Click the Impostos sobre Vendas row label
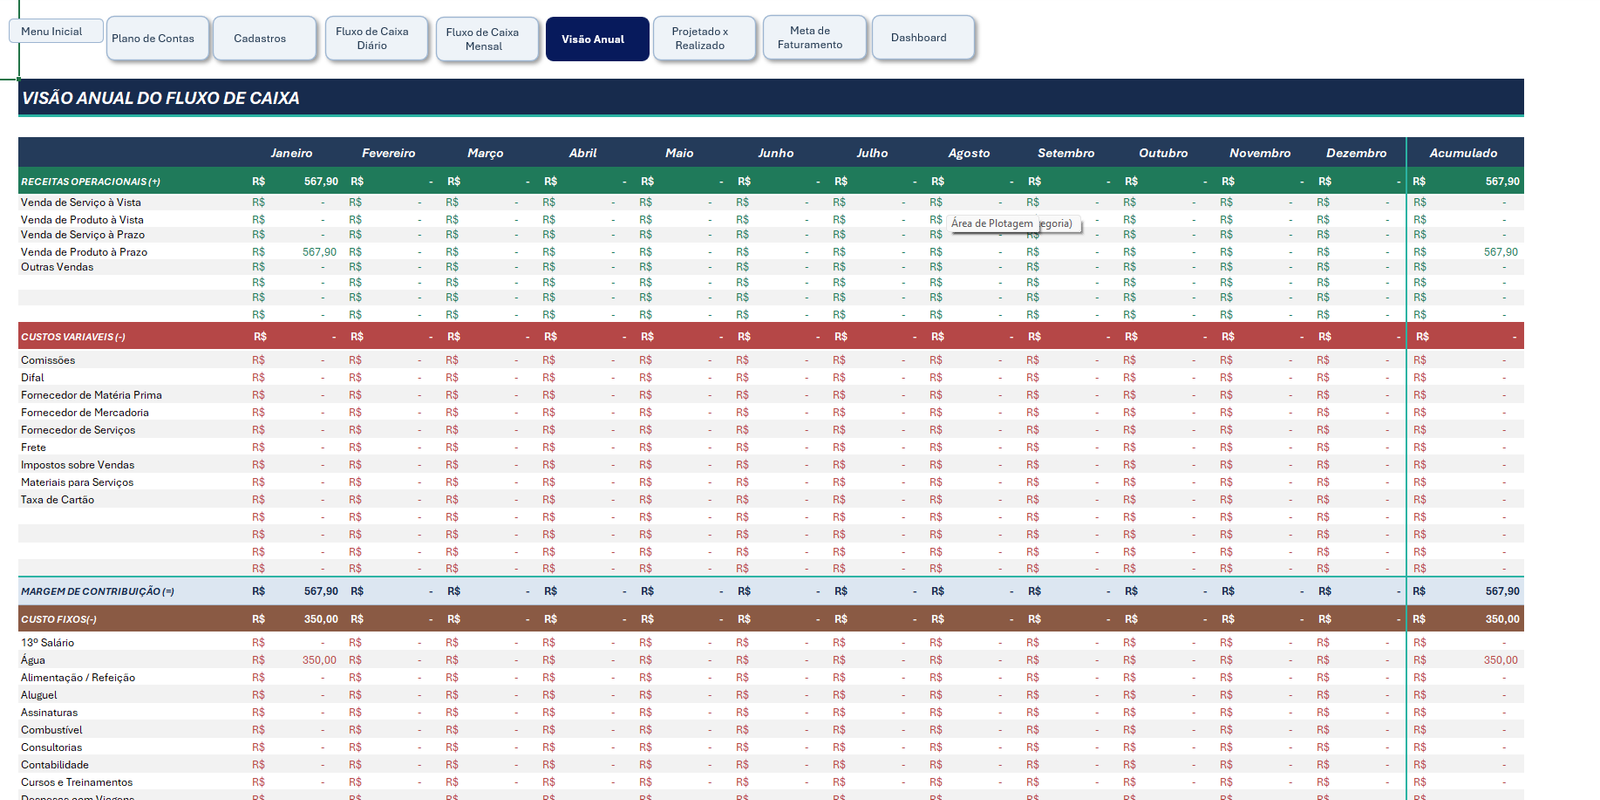The height and width of the screenshot is (800, 1600). (x=77, y=465)
